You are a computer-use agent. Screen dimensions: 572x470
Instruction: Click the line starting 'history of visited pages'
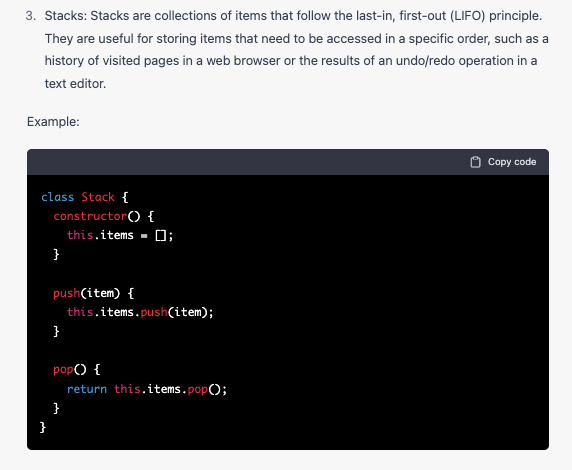pyautogui.click(x=291, y=61)
